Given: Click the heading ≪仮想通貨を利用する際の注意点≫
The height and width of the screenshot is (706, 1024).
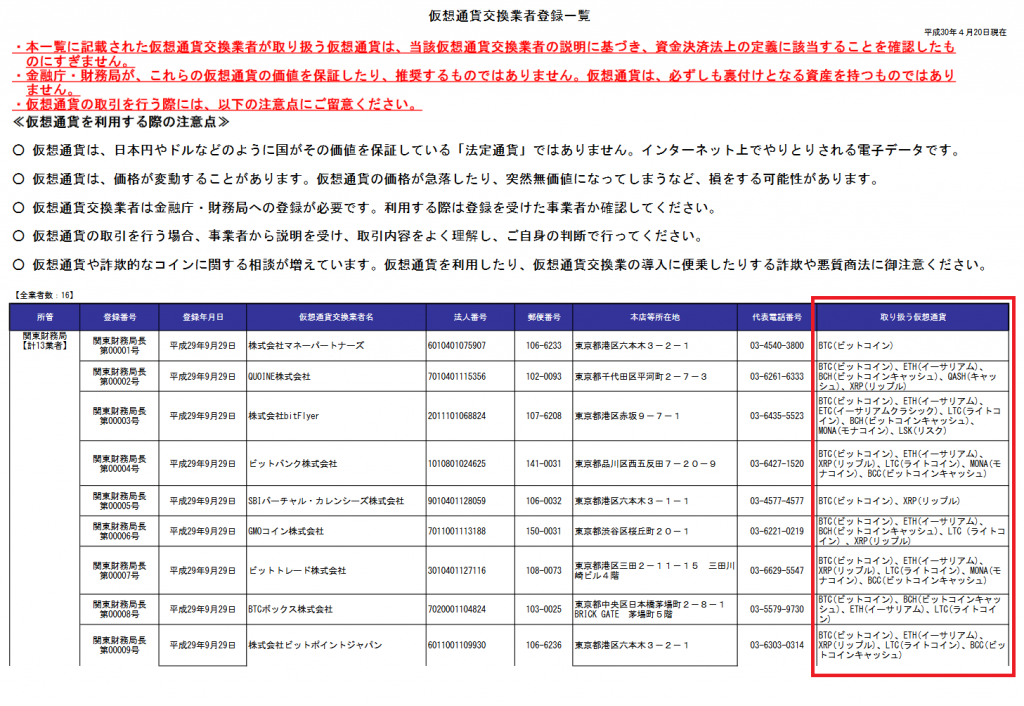Looking at the screenshot, I should pos(121,122).
